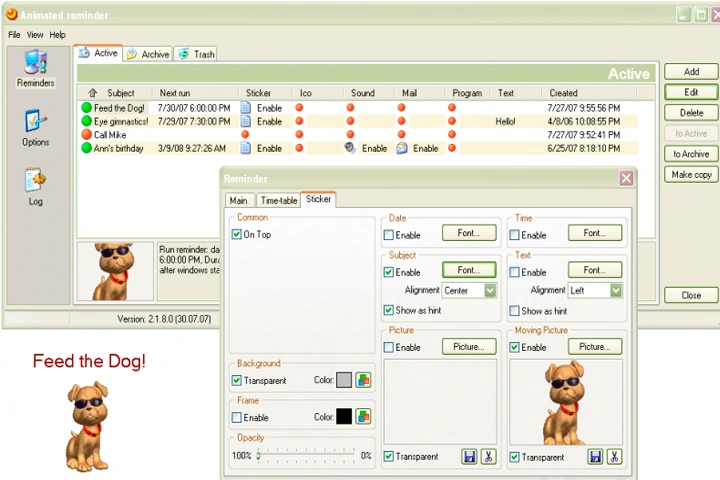The height and width of the screenshot is (480, 720).
Task: Open Font dialog for Date
Action: tap(469, 233)
